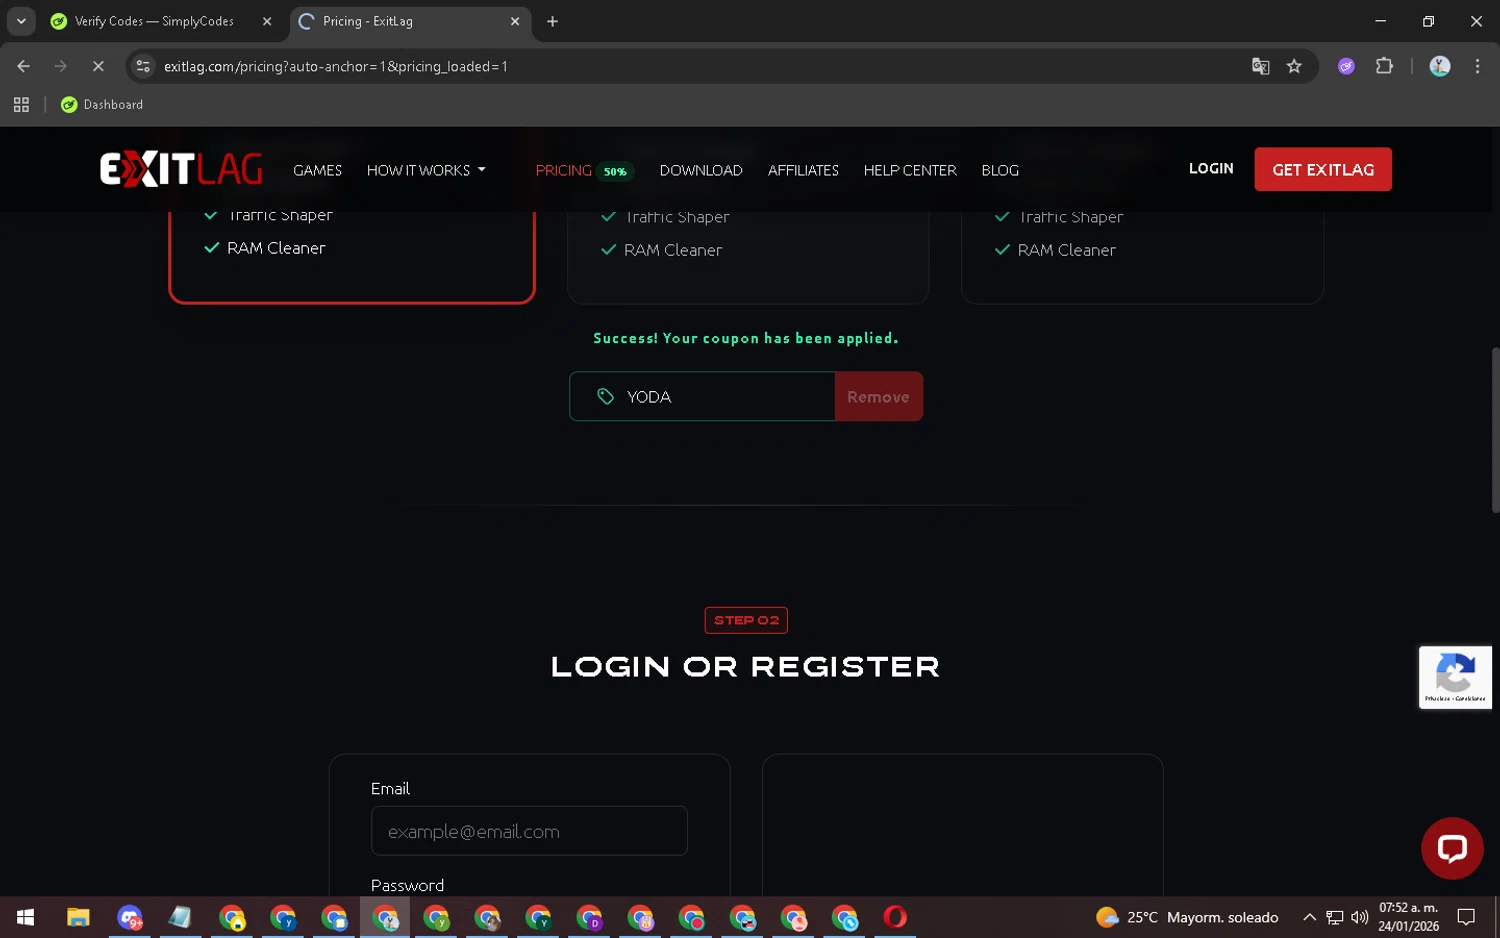Open the Windows Start menu
Image resolution: width=1500 pixels, height=938 pixels.
click(x=25, y=917)
